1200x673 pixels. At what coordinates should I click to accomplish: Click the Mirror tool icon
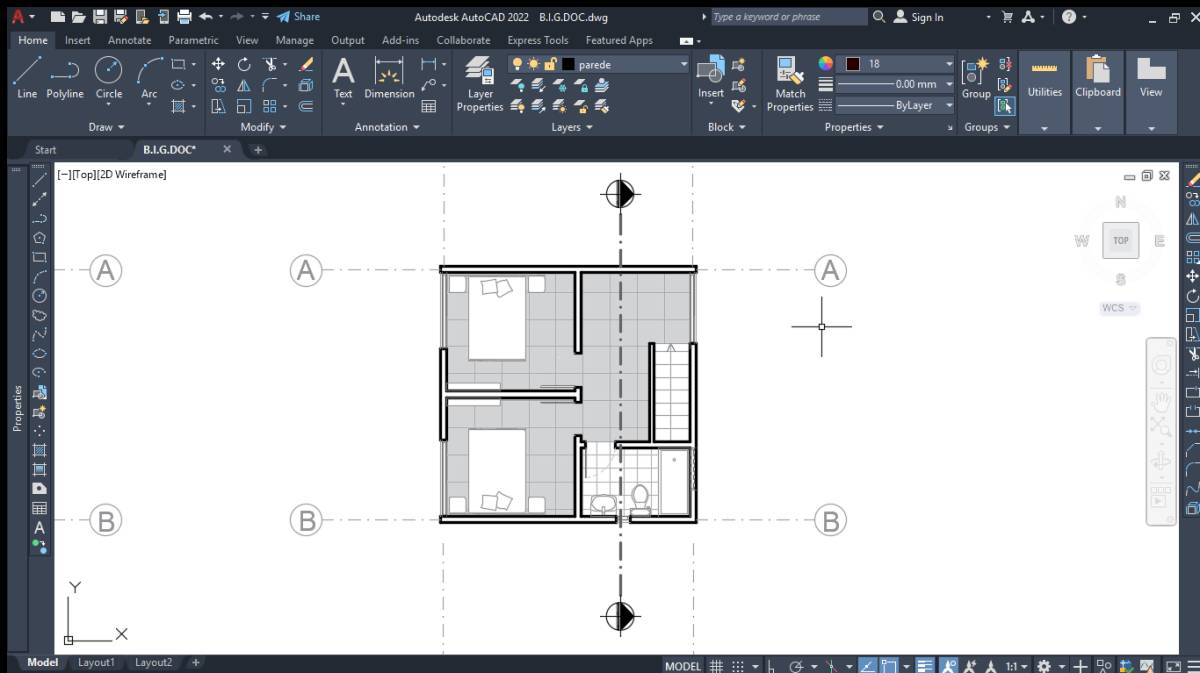pyautogui.click(x=244, y=85)
